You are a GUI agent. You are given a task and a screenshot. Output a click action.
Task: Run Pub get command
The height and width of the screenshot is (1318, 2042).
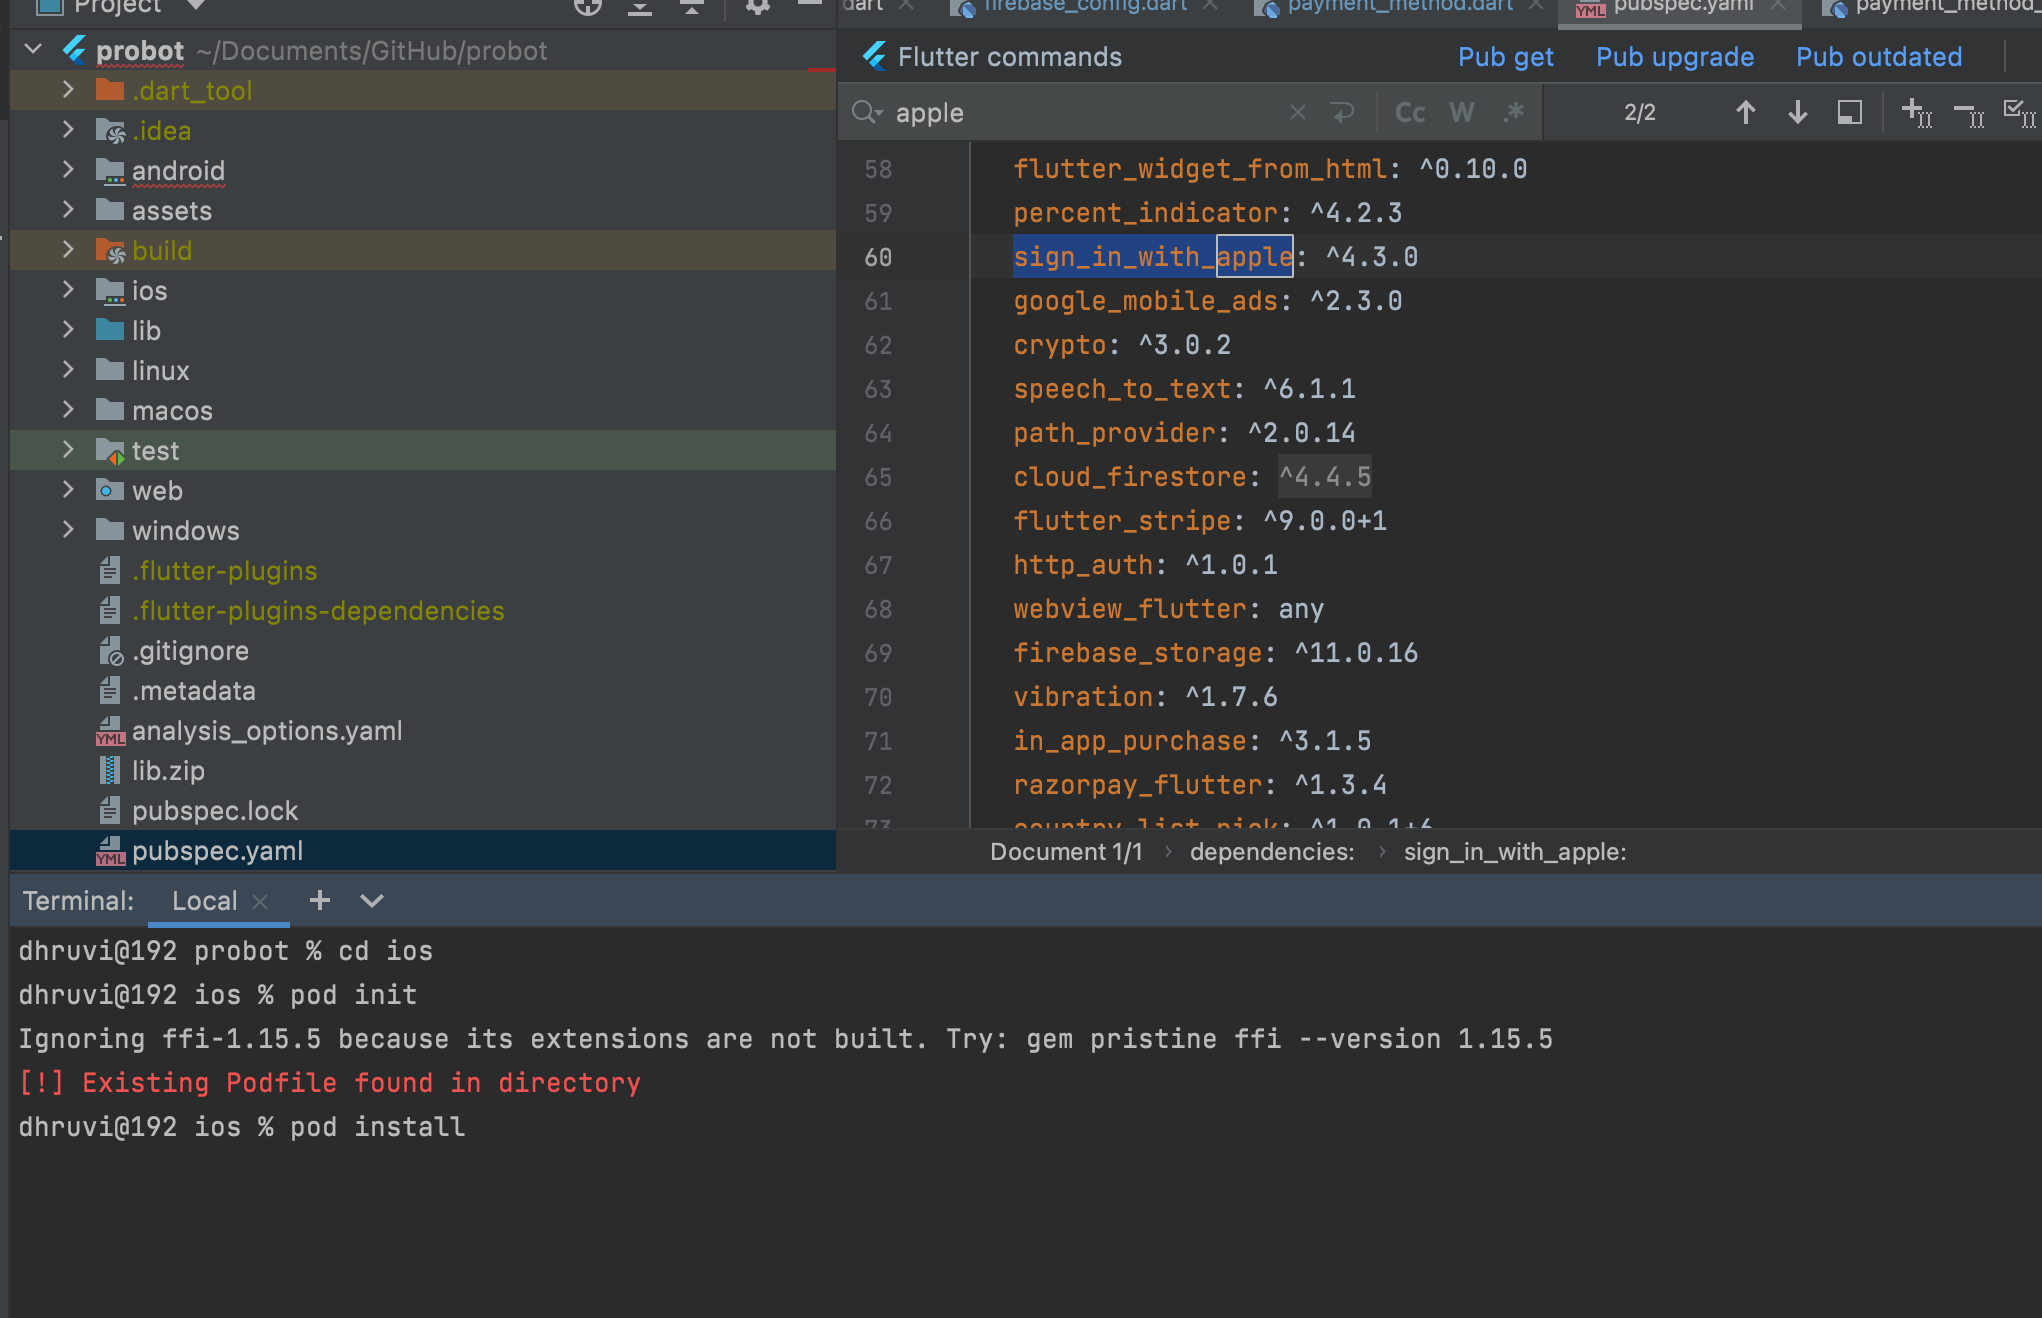[1505, 57]
